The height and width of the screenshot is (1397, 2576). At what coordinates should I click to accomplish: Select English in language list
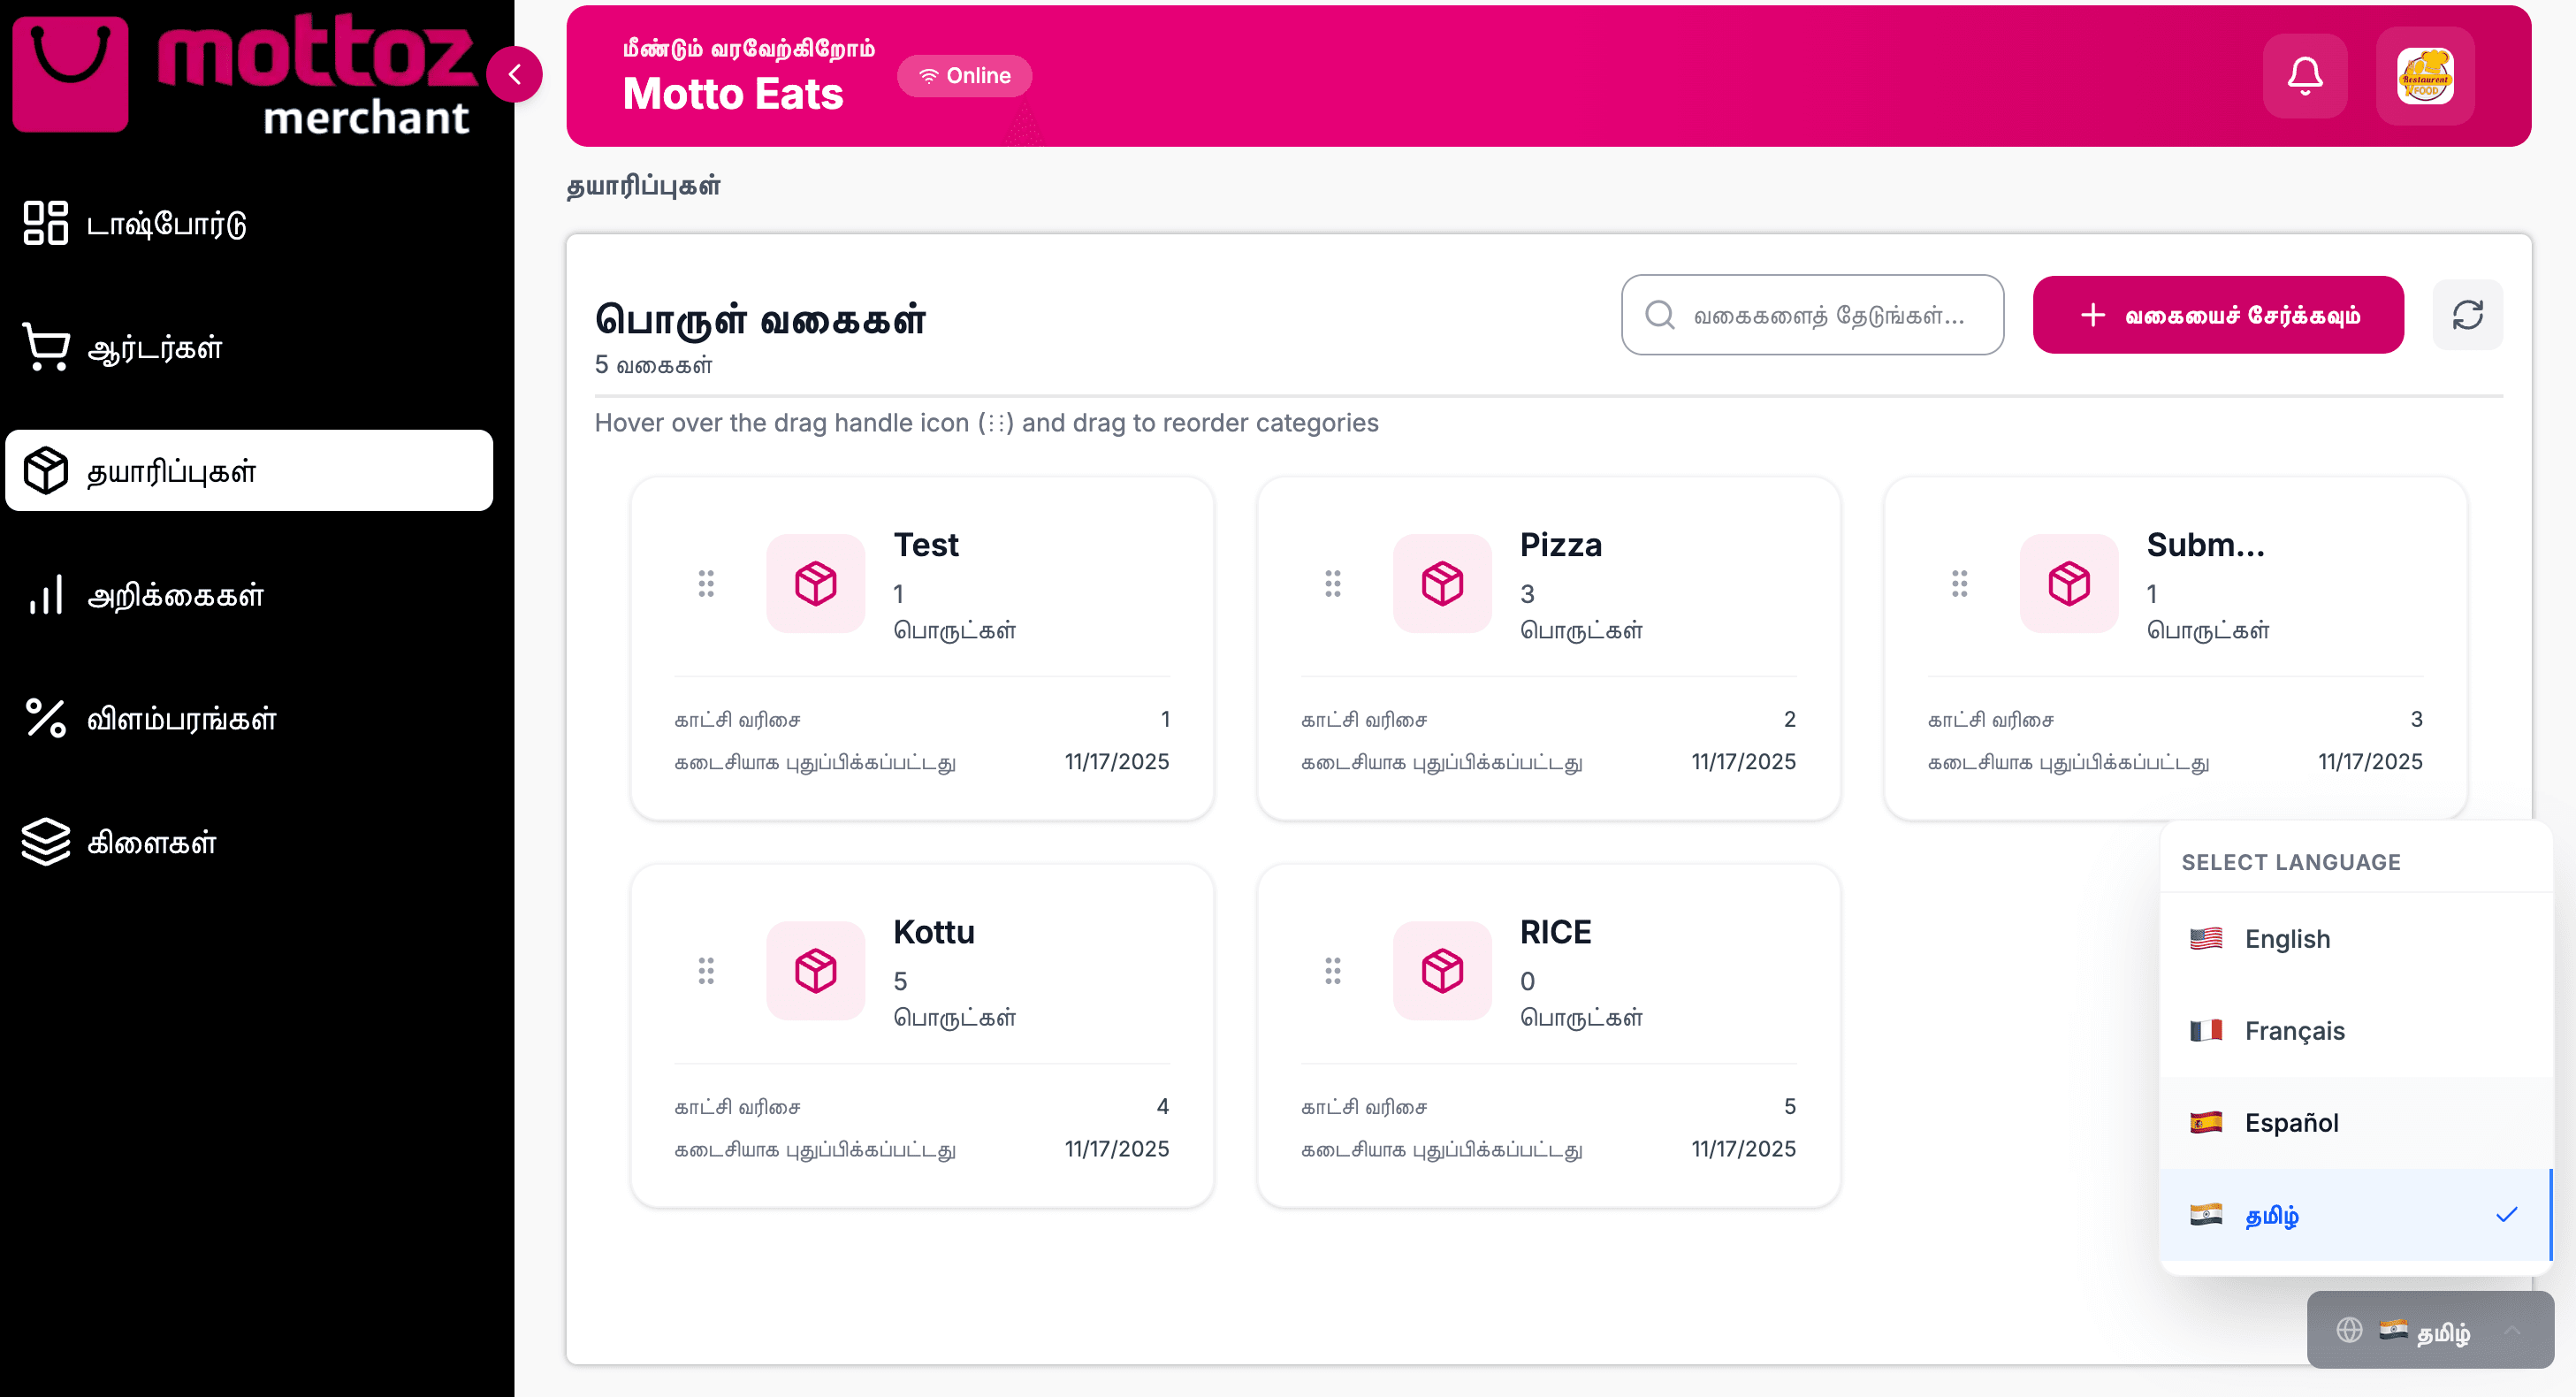[2355, 938]
